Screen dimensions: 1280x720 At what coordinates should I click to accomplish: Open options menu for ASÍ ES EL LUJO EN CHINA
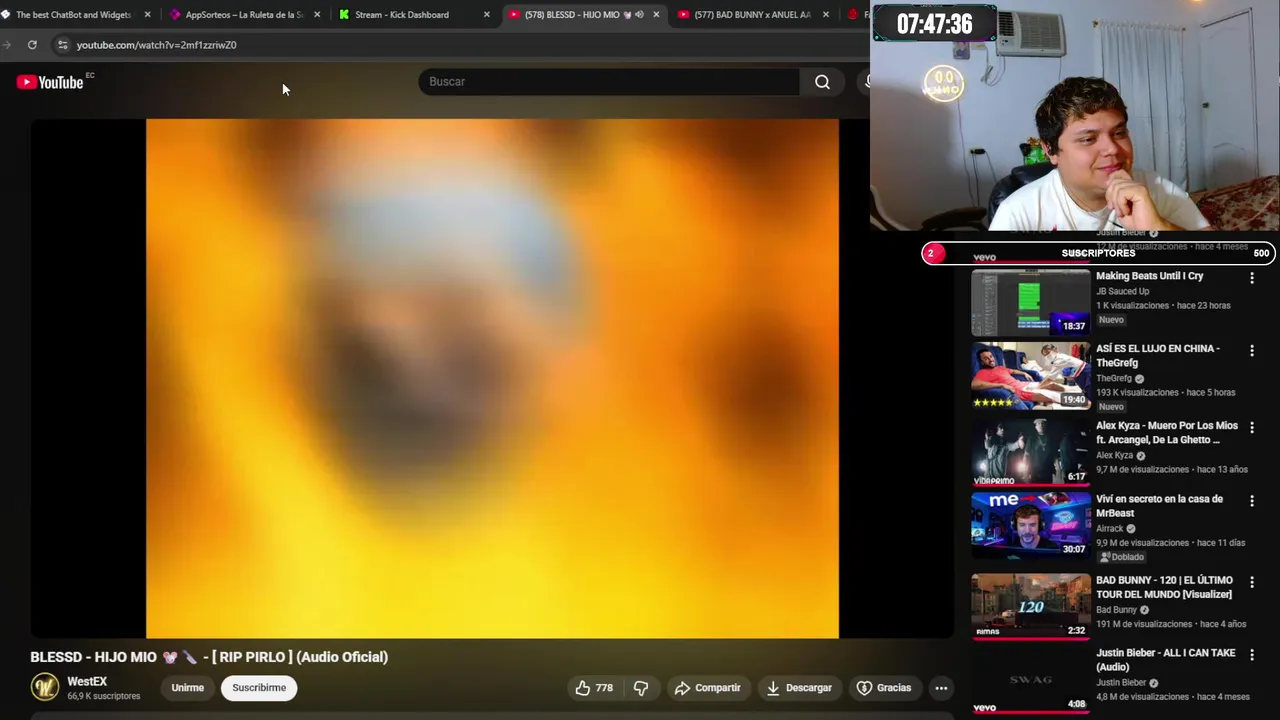pos(1251,351)
